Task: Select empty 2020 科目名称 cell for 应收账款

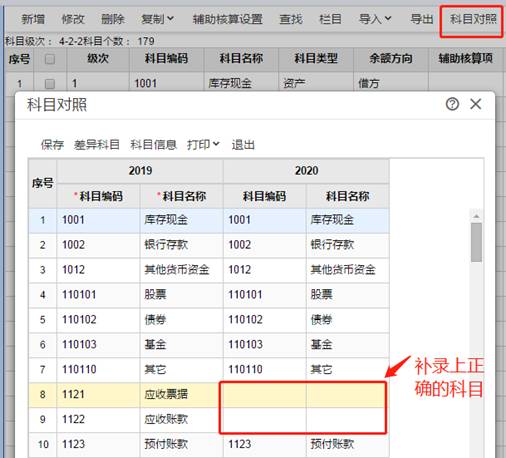Action: [347, 420]
